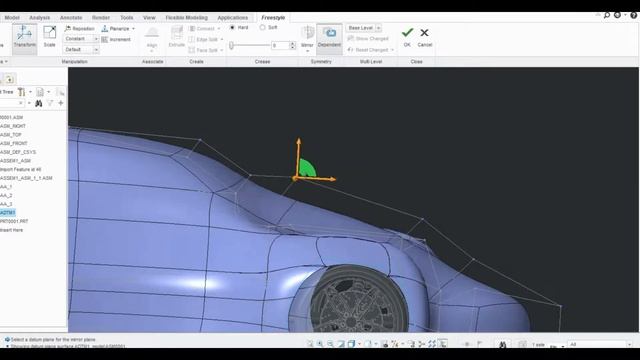640x360 pixels.
Task: Click Show Changed
Action: tap(368, 39)
